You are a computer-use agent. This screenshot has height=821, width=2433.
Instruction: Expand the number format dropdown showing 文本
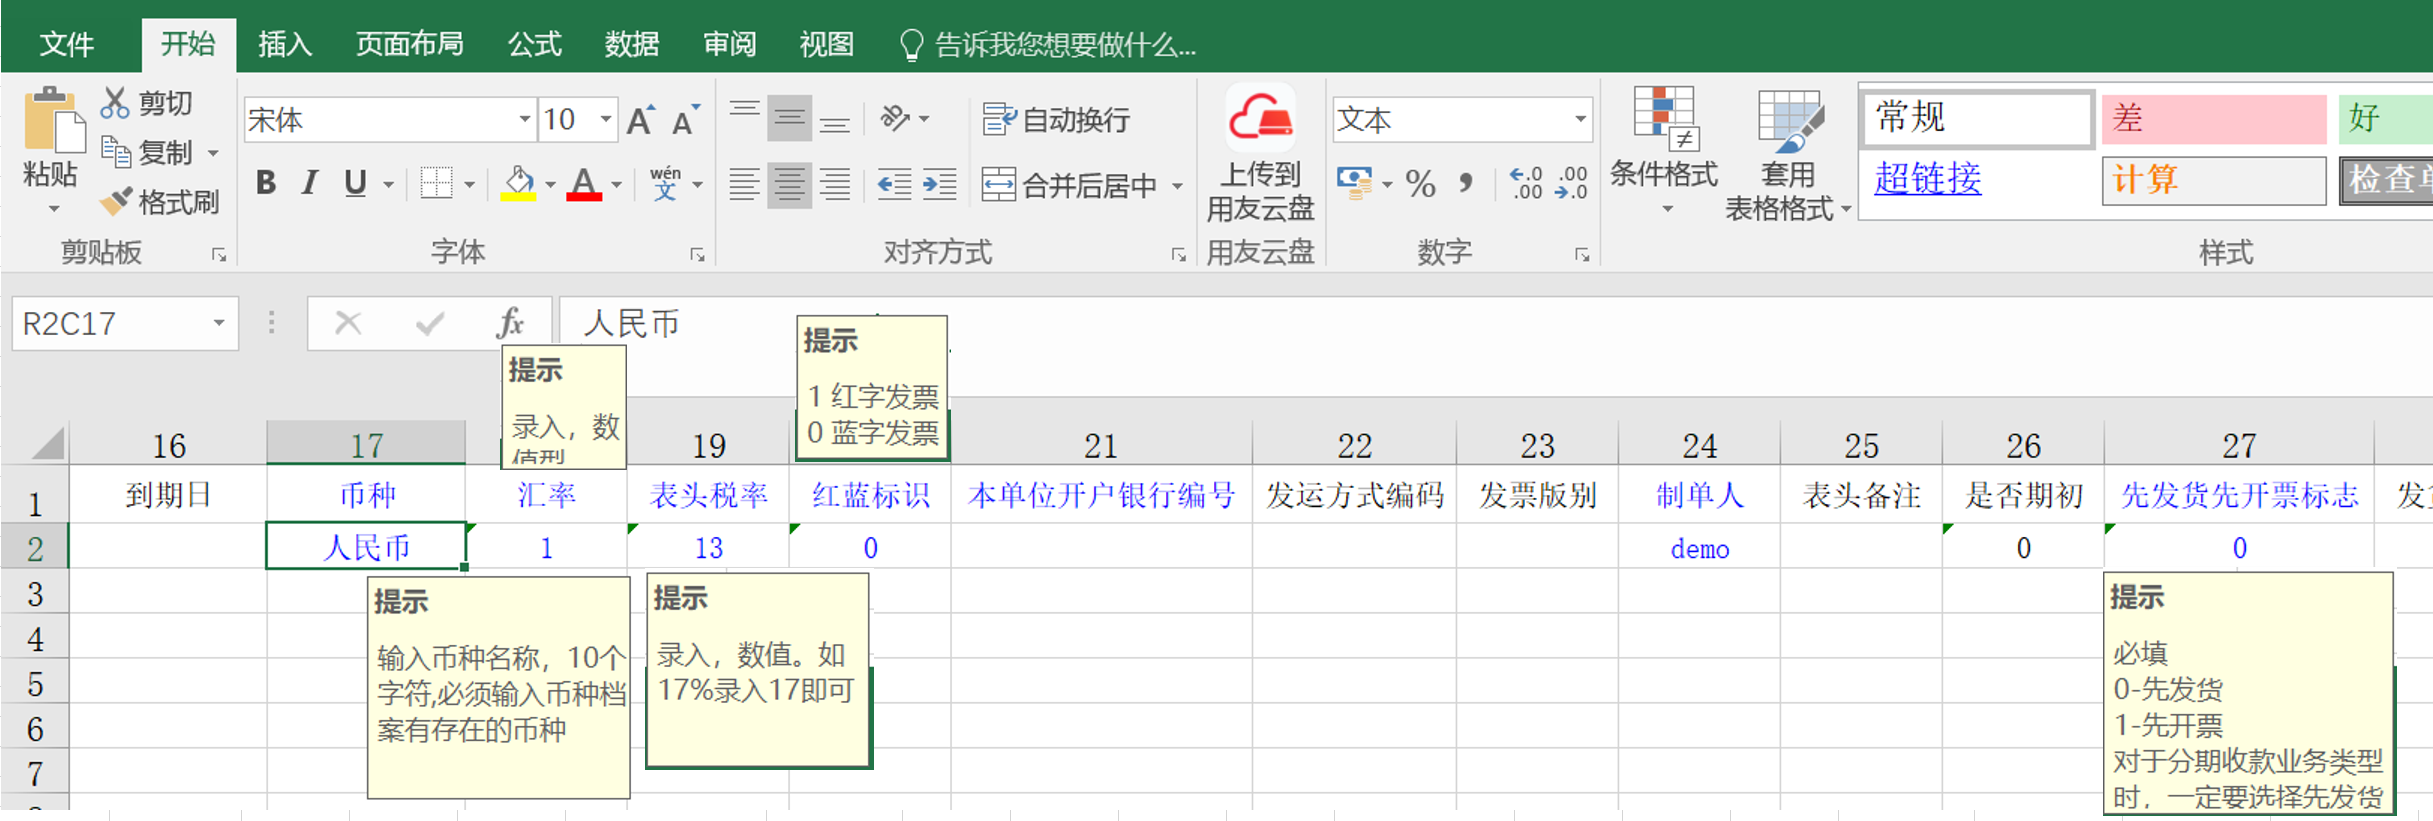1580,120
